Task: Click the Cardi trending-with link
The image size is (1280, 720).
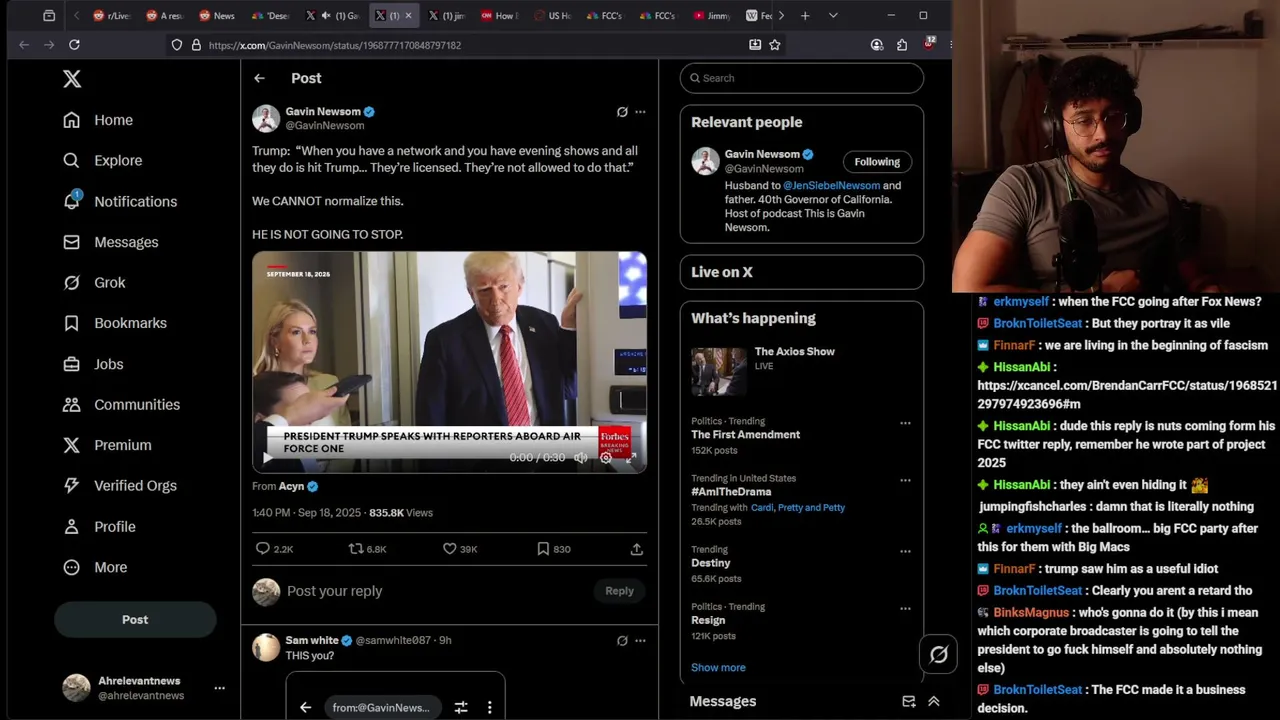Action: [x=762, y=508]
